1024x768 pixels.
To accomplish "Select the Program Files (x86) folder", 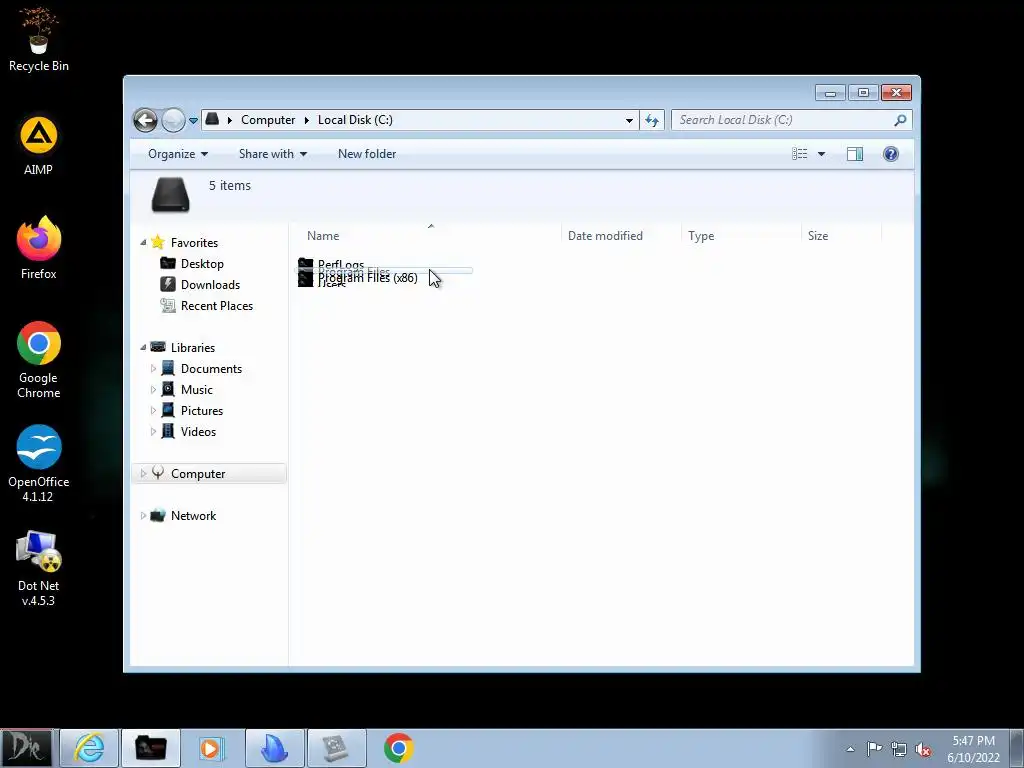I will point(368,278).
